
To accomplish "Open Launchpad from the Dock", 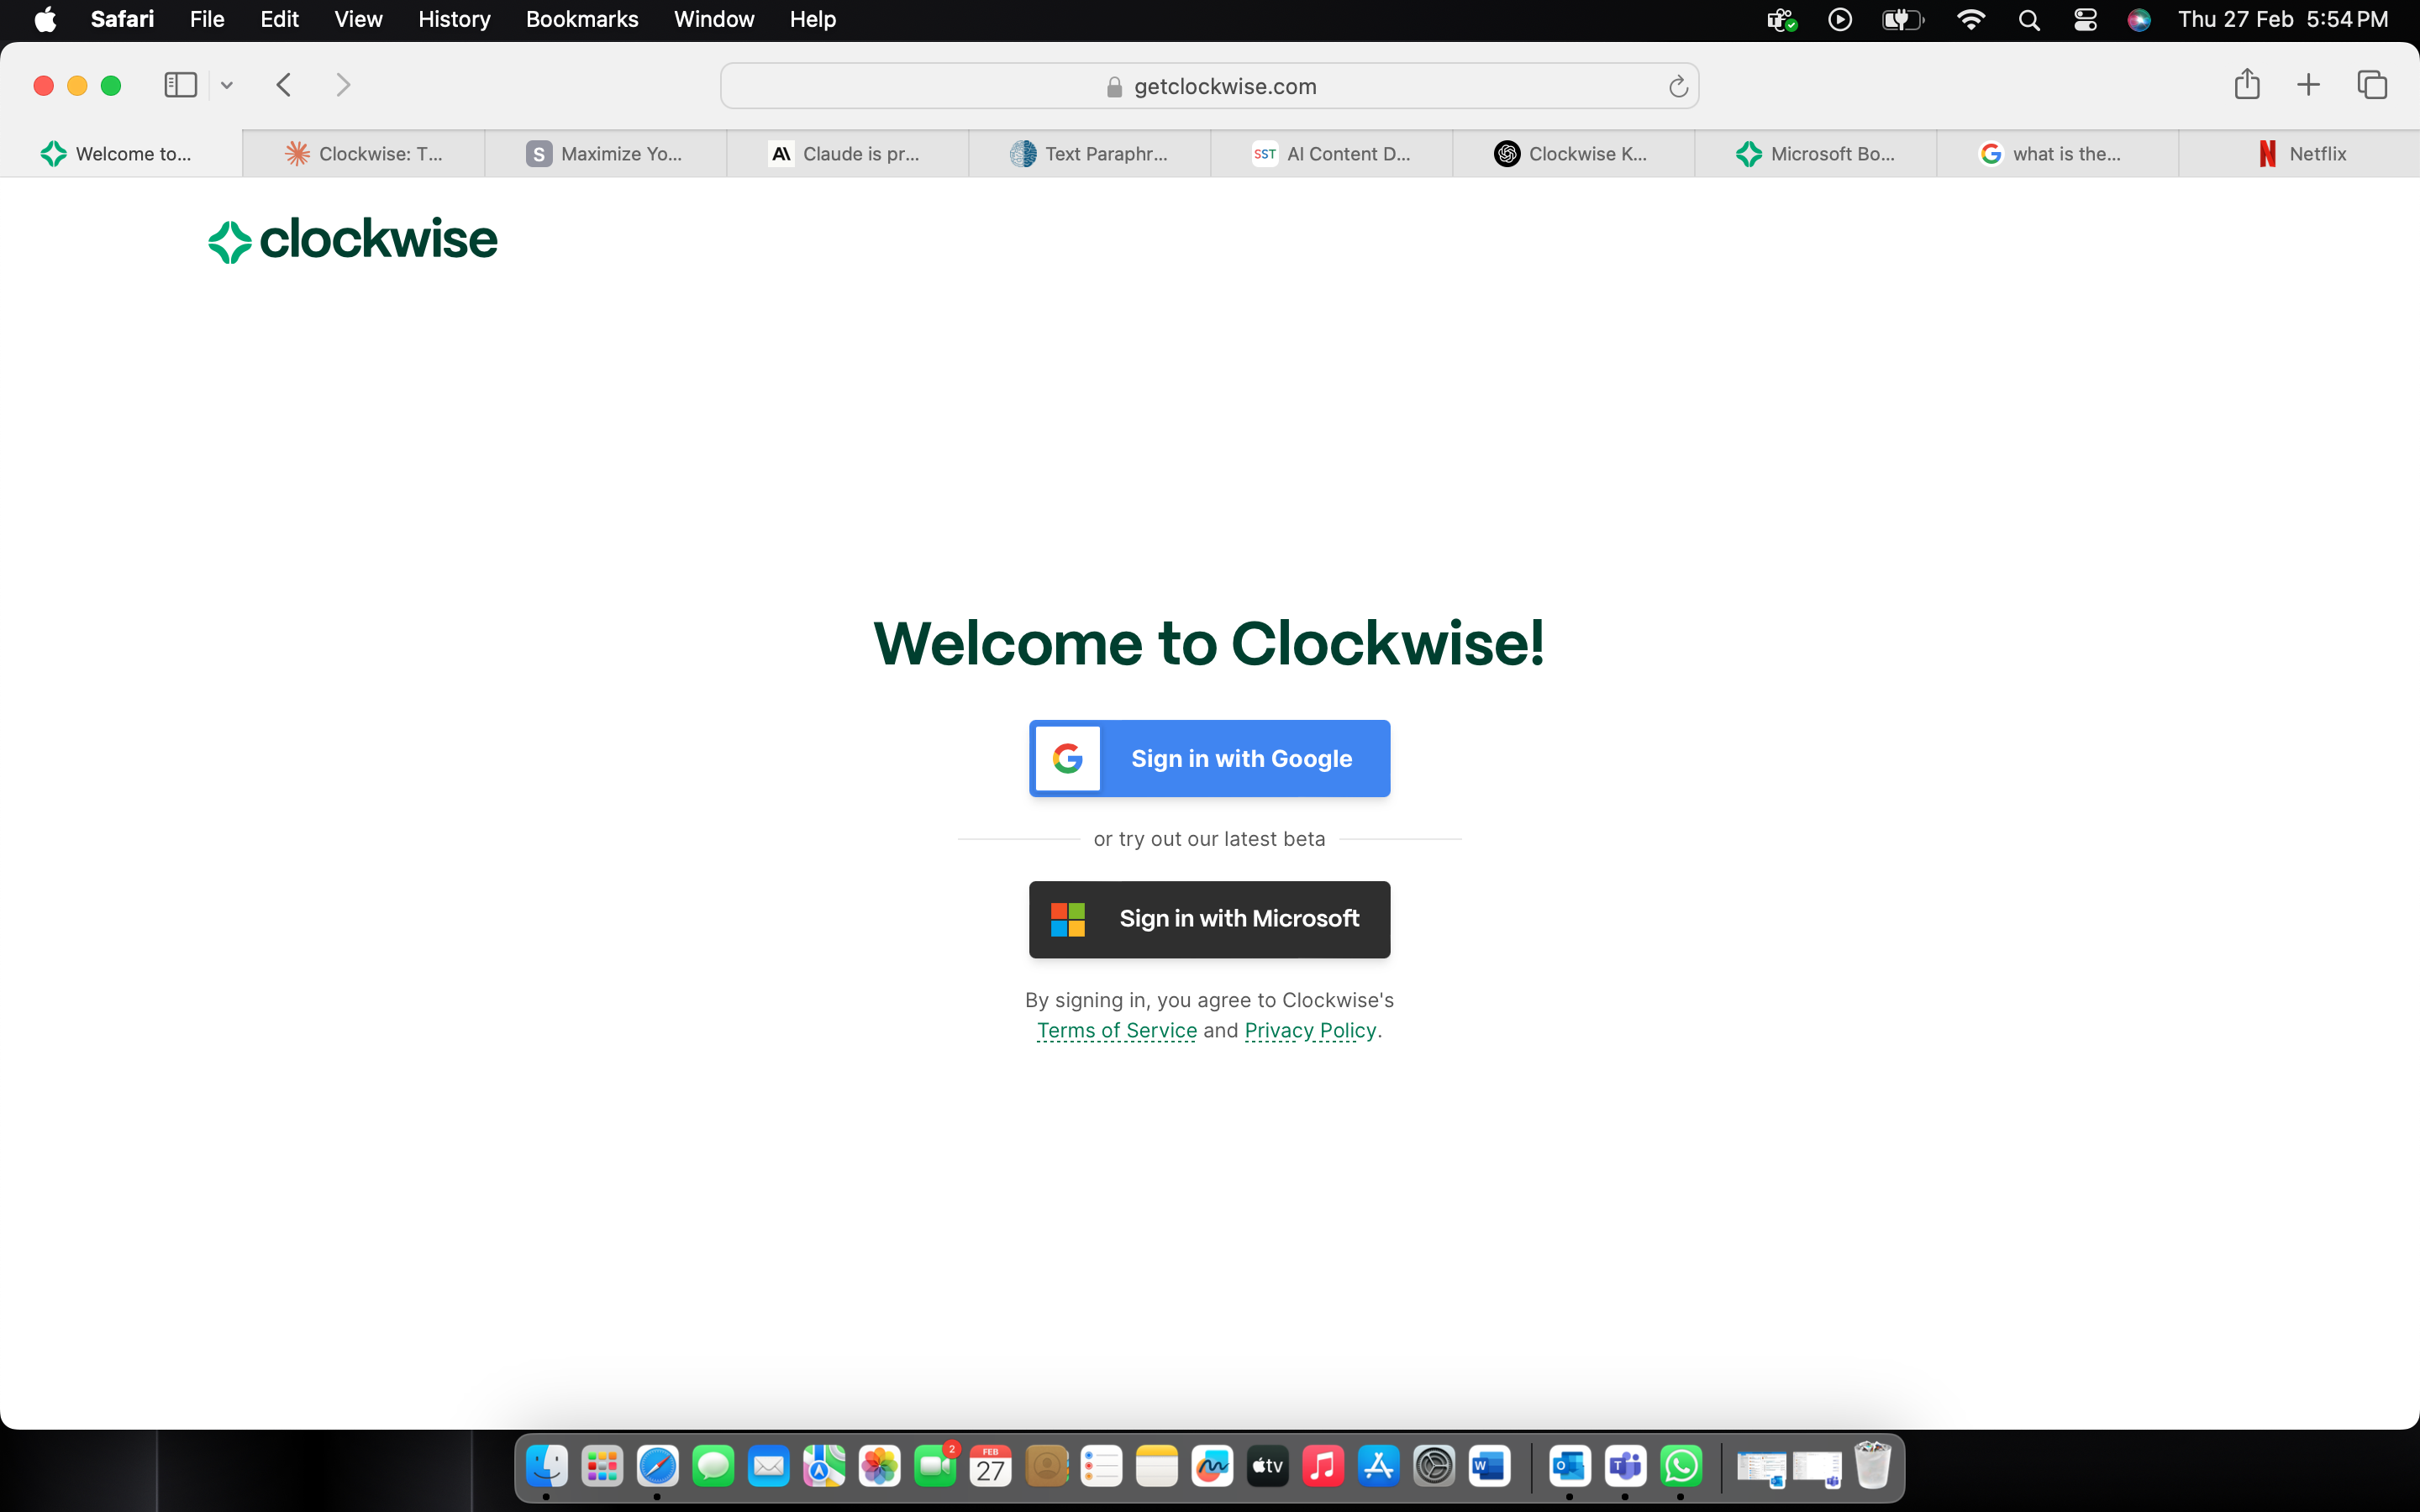I will coord(602,1467).
